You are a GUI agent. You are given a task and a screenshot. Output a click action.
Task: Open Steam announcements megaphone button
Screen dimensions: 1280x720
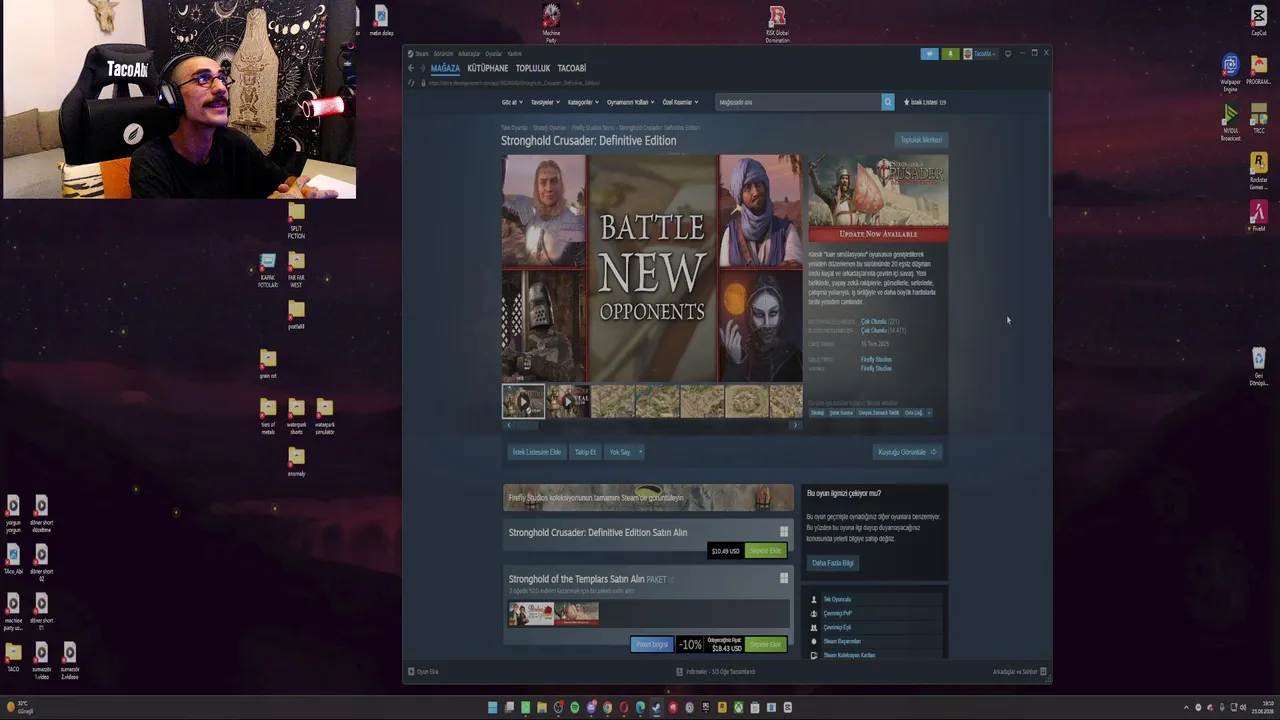pyautogui.click(x=929, y=54)
